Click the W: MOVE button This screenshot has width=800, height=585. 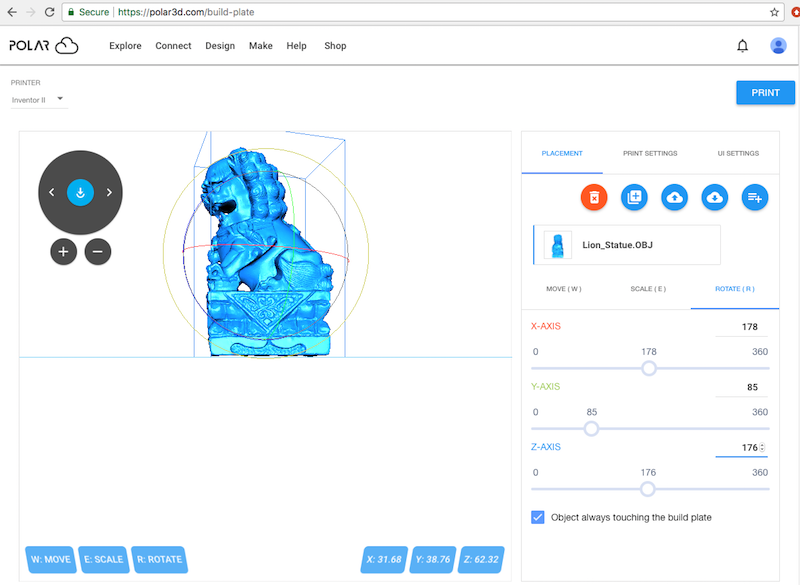51,559
